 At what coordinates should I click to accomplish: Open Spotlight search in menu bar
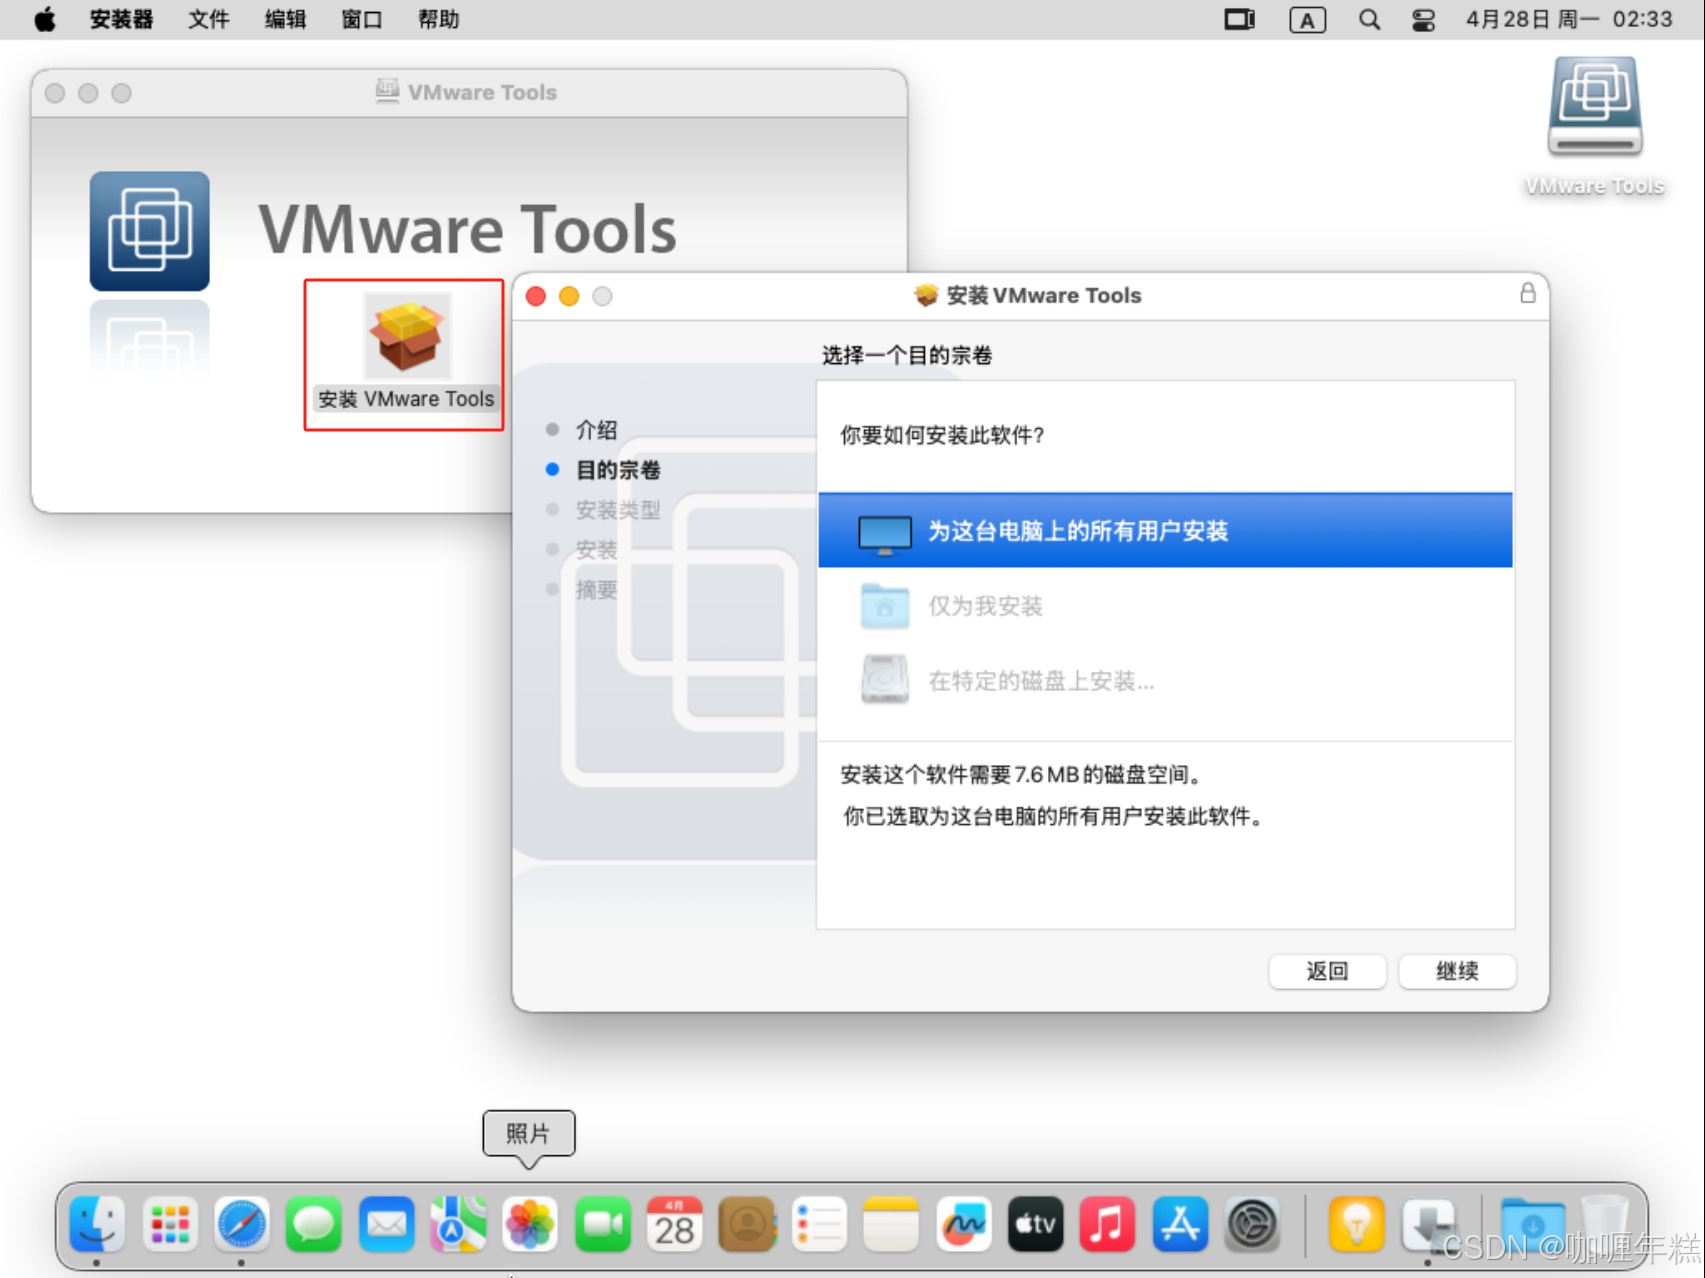pyautogui.click(x=1369, y=20)
